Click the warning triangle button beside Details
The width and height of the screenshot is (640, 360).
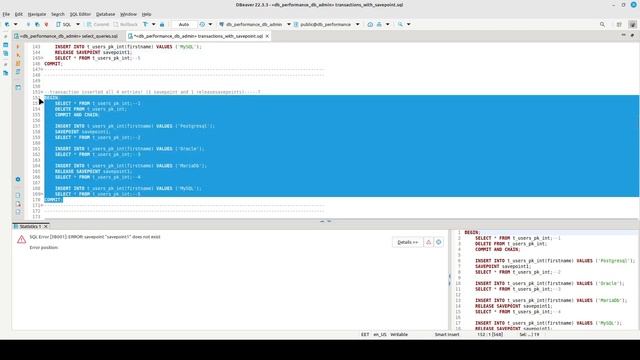coord(429,242)
